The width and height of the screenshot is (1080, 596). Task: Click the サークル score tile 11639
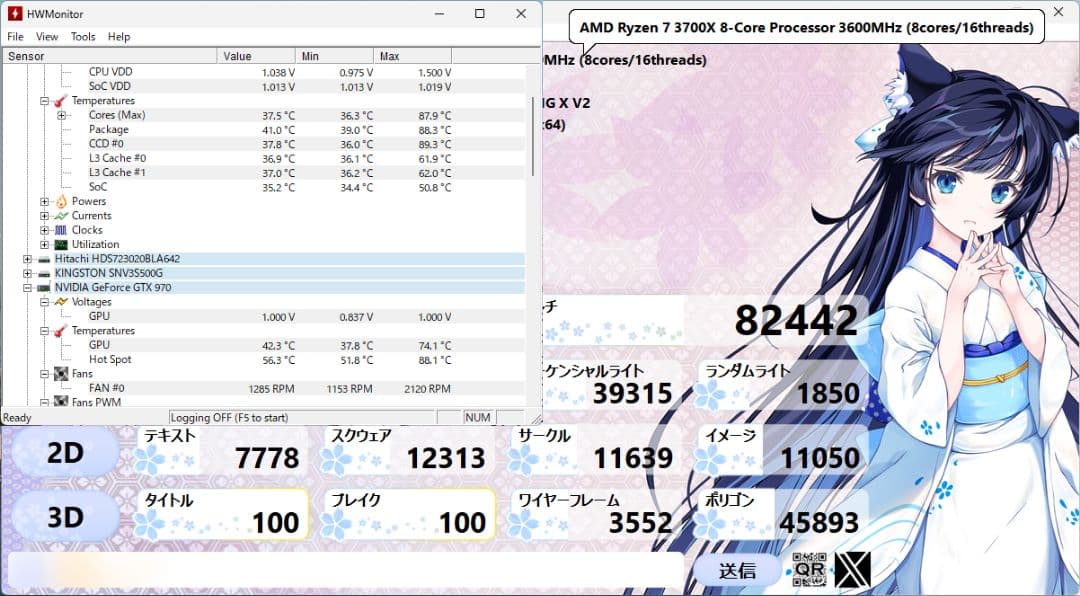[592, 451]
